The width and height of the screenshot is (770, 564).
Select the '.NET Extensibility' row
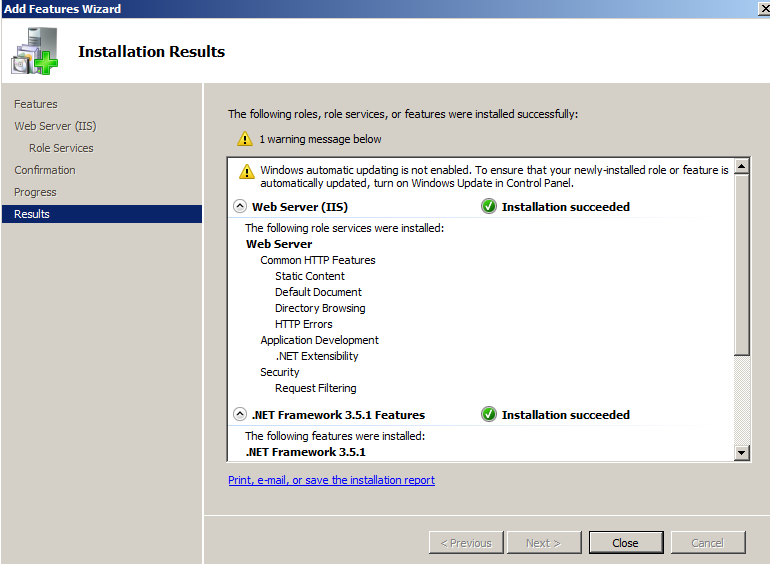click(x=317, y=356)
